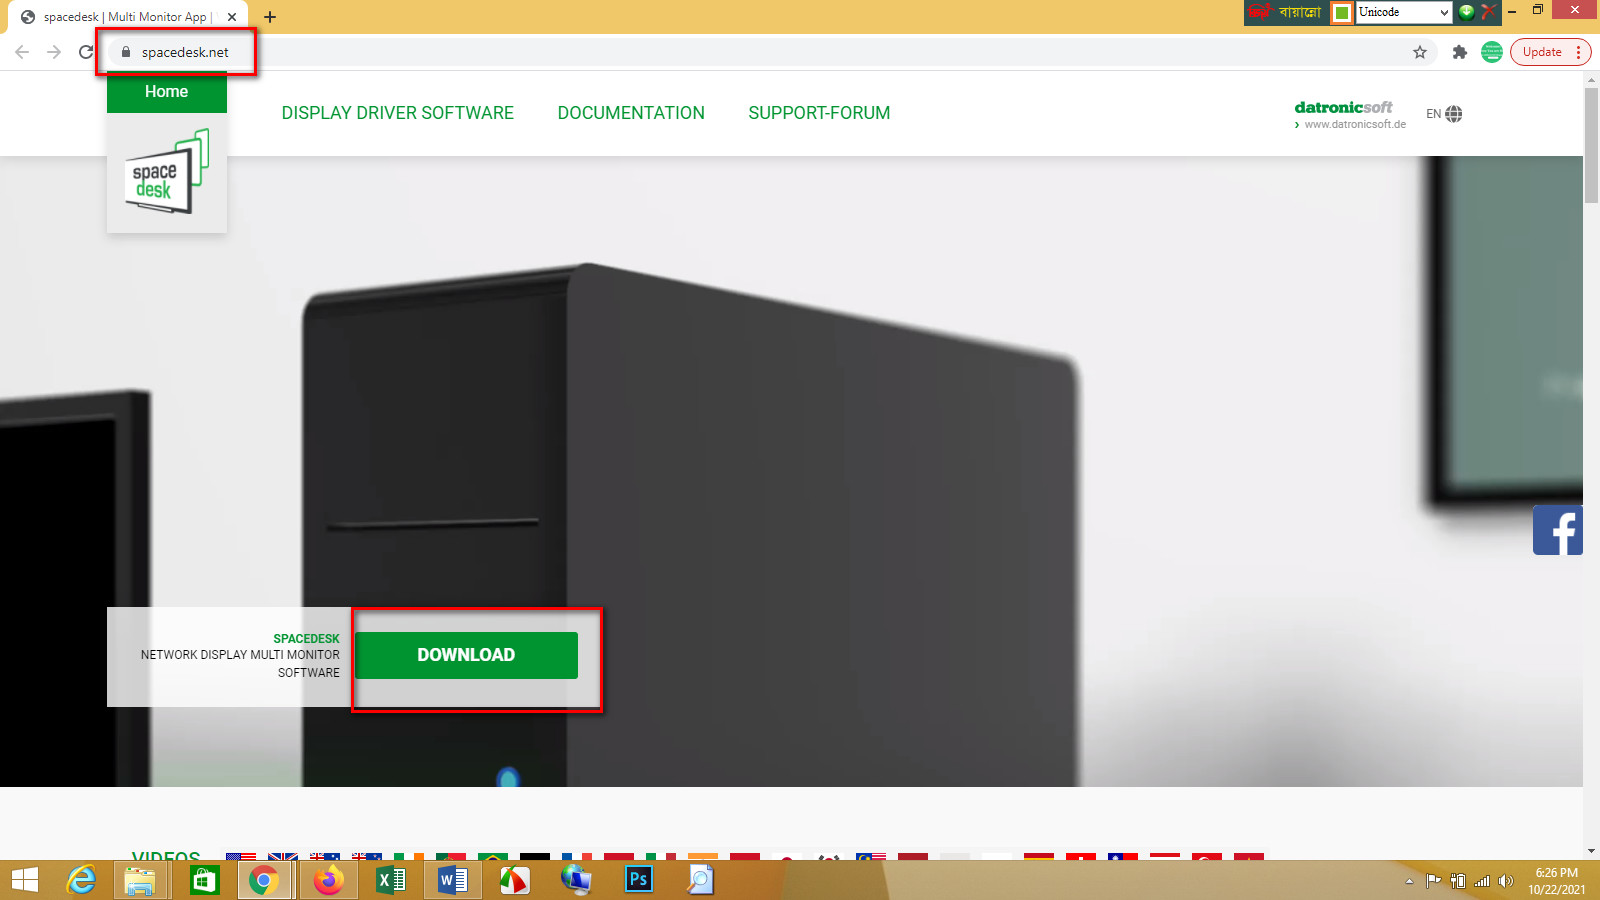Click the green round profile avatar

(x=1492, y=52)
